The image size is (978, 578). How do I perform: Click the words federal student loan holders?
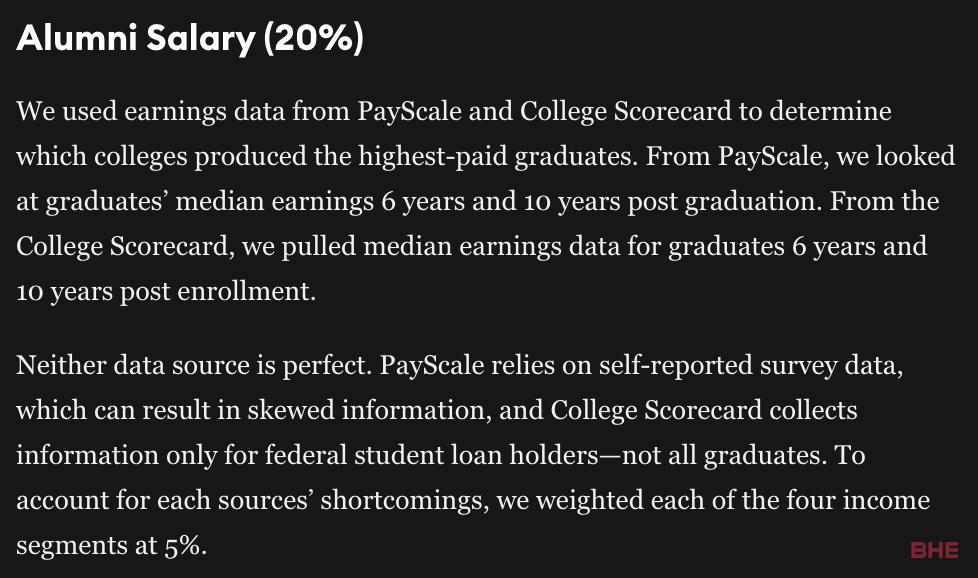pyautogui.click(x=432, y=456)
